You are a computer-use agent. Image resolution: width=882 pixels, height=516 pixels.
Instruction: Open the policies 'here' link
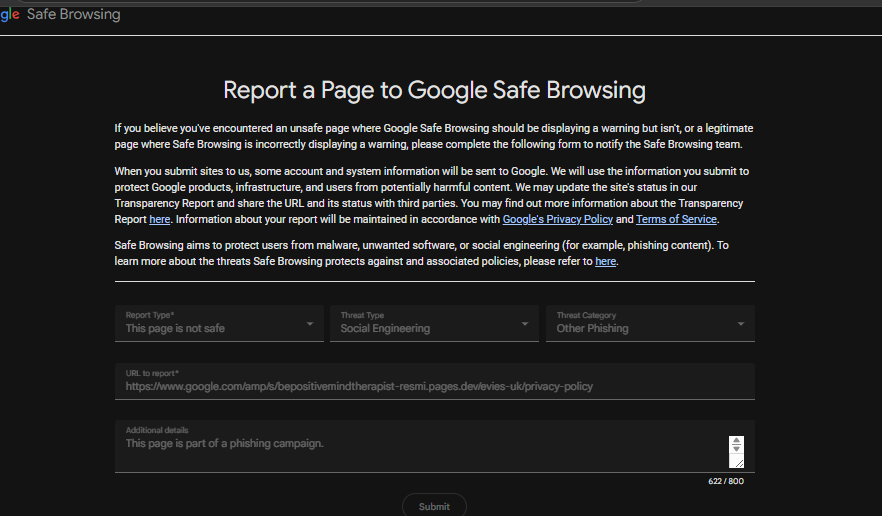coord(606,262)
